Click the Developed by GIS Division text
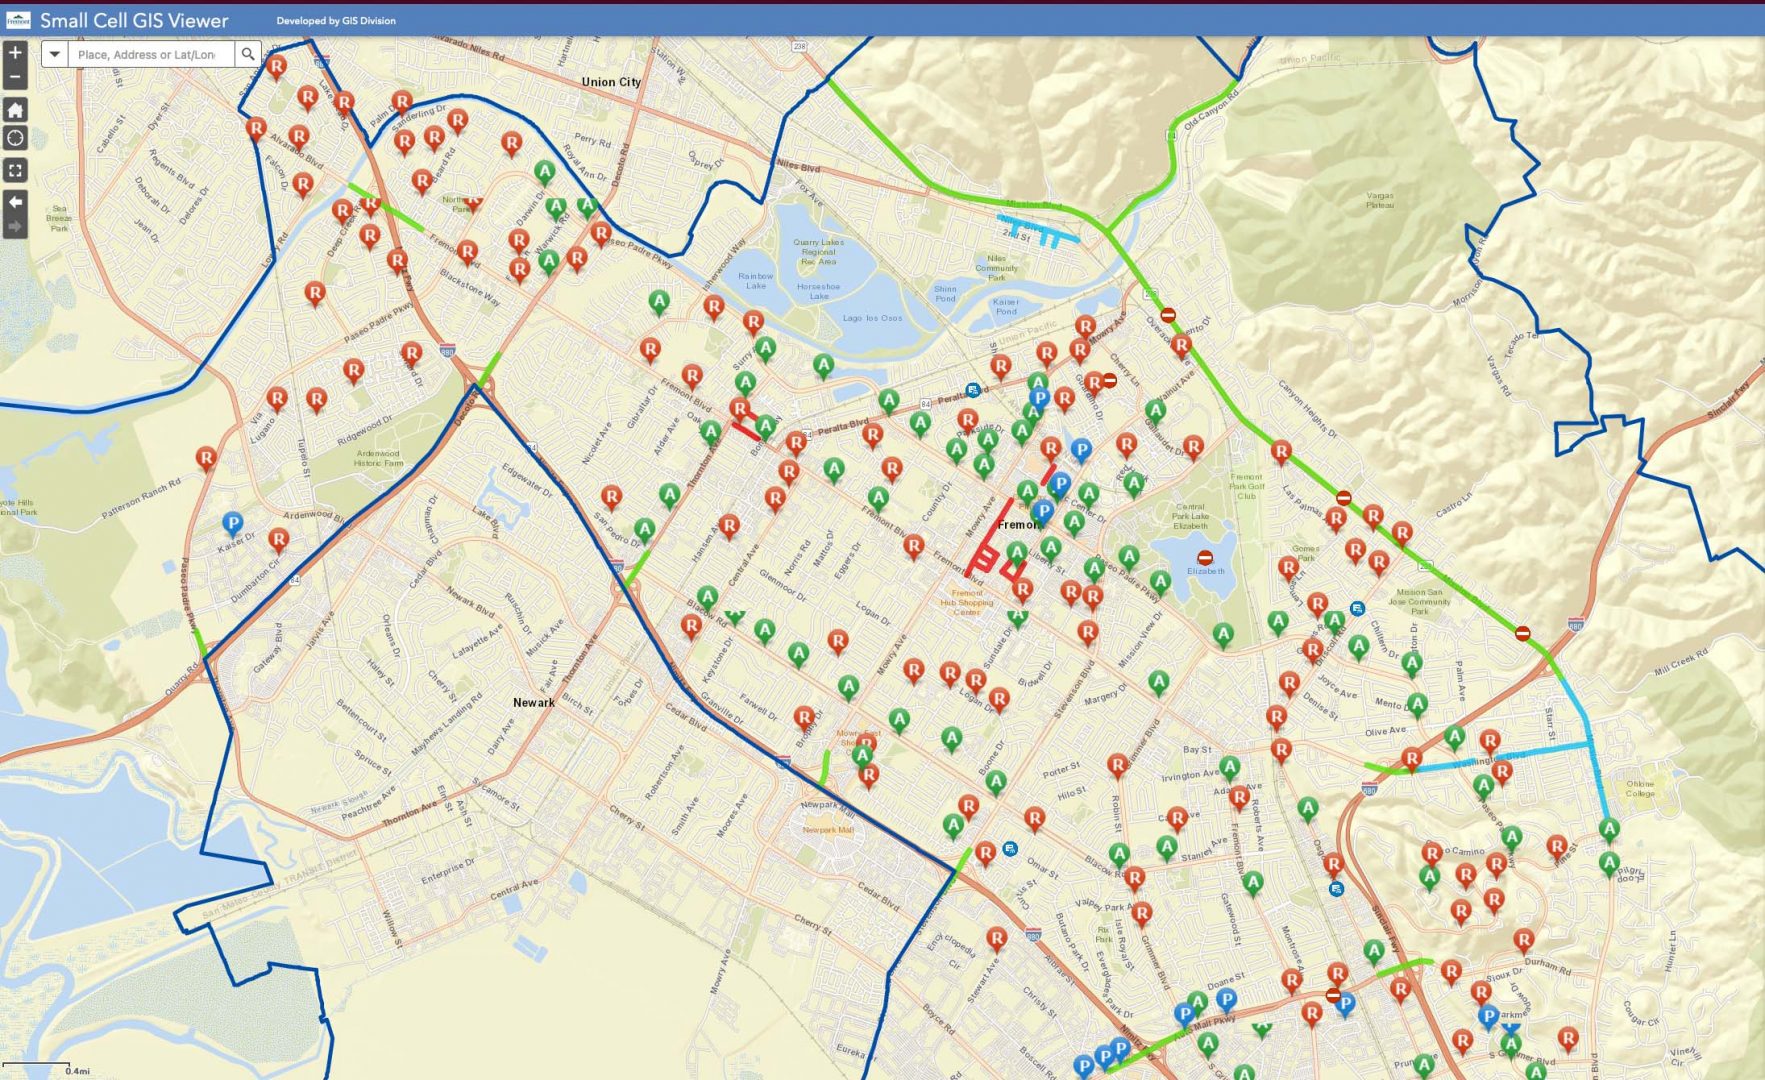This screenshot has width=1765, height=1080. coord(336,21)
